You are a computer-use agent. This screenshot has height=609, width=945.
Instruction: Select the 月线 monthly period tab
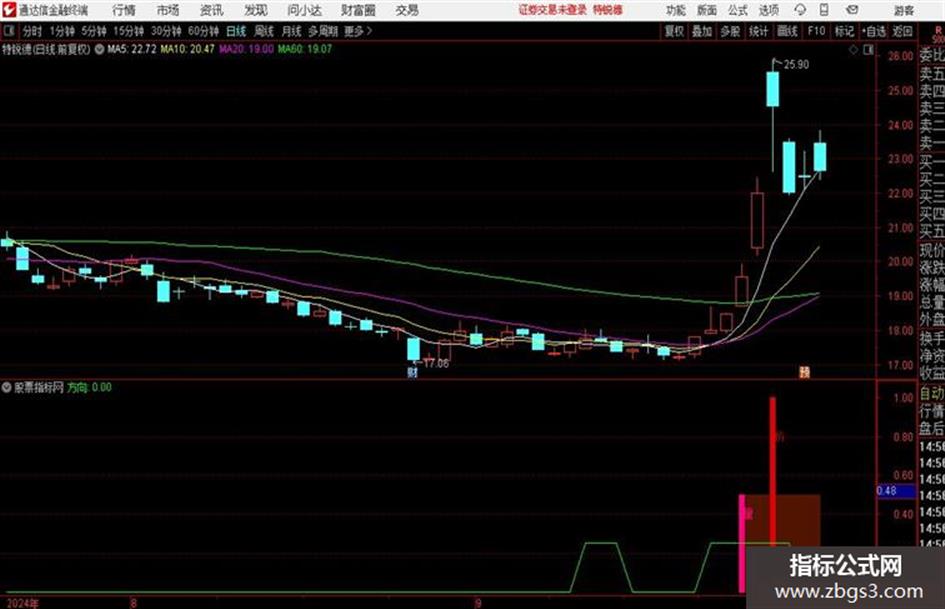pyautogui.click(x=292, y=31)
